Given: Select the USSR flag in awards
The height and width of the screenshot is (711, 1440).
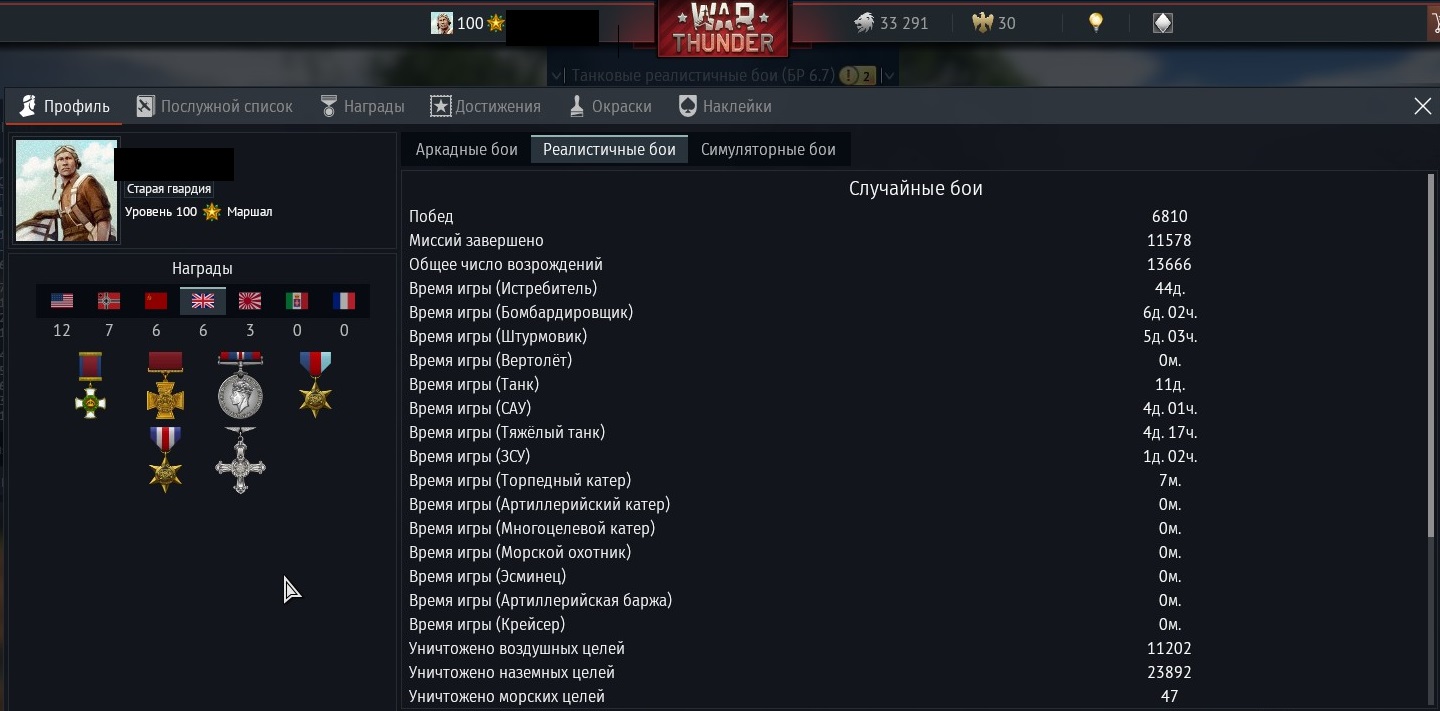Looking at the screenshot, I should click(156, 301).
